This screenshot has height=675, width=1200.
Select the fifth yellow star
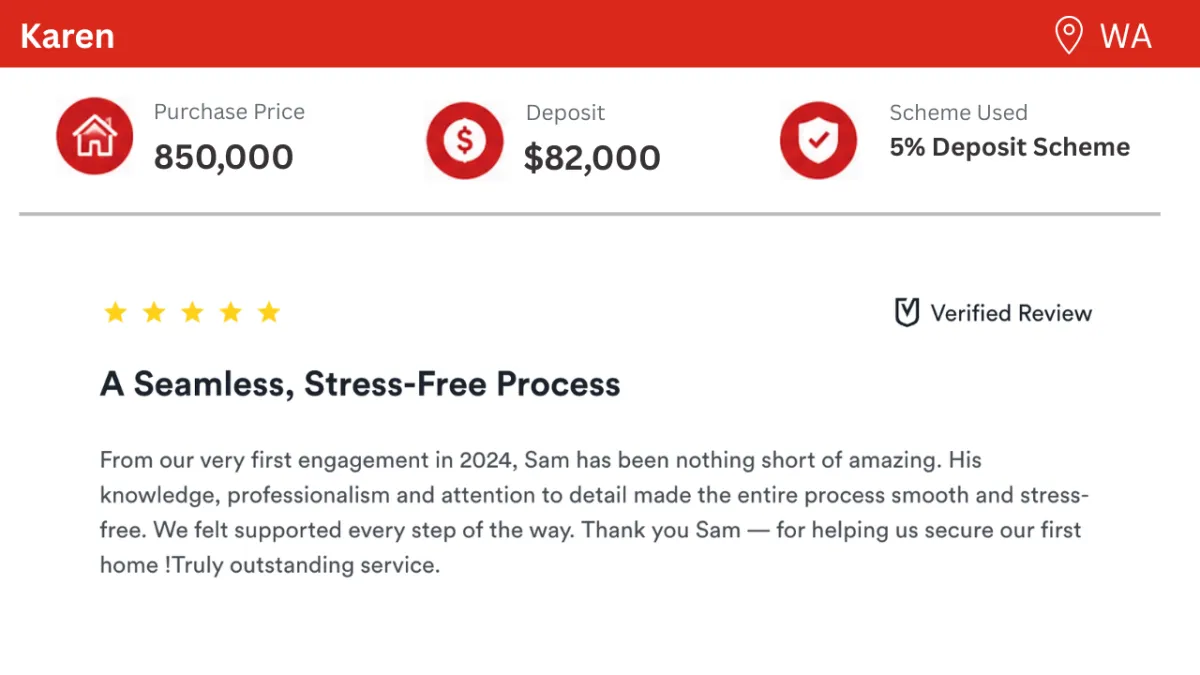click(x=268, y=313)
